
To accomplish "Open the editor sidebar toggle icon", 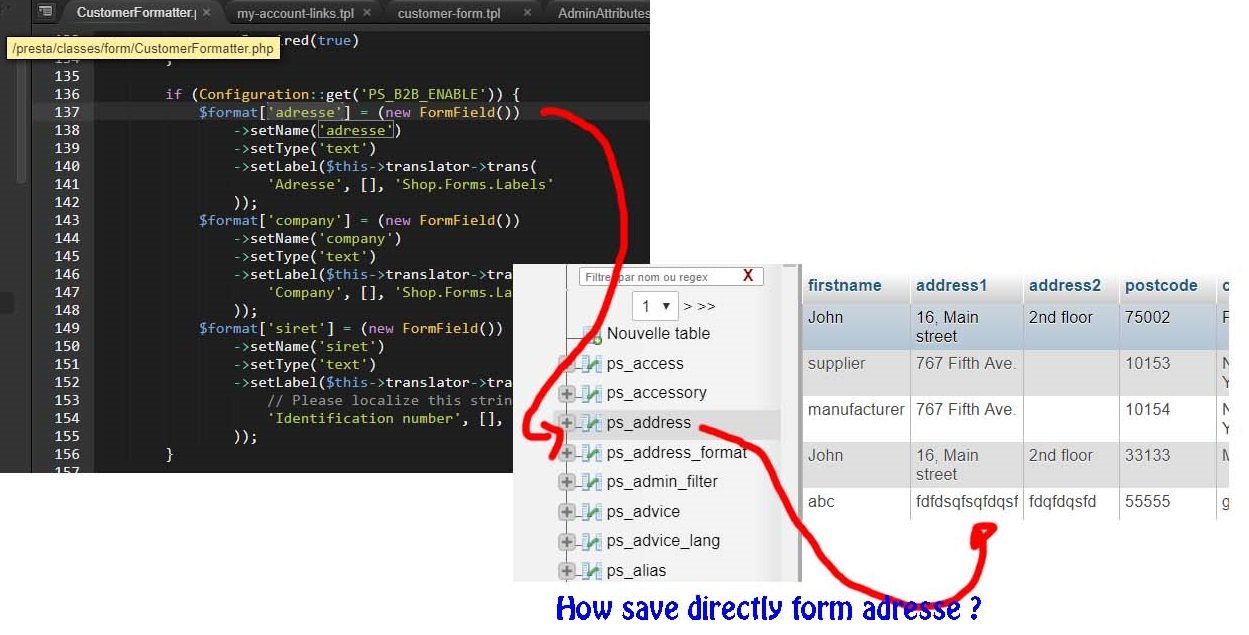I will click(45, 12).
